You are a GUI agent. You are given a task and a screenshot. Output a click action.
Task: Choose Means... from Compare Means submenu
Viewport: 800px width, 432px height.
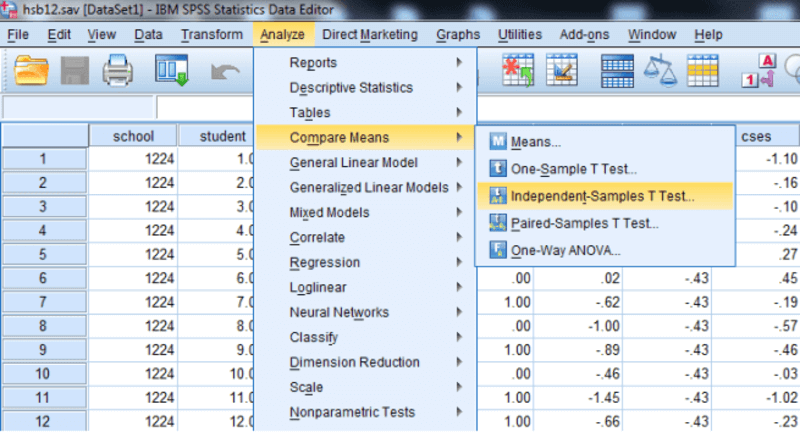click(x=605, y=141)
